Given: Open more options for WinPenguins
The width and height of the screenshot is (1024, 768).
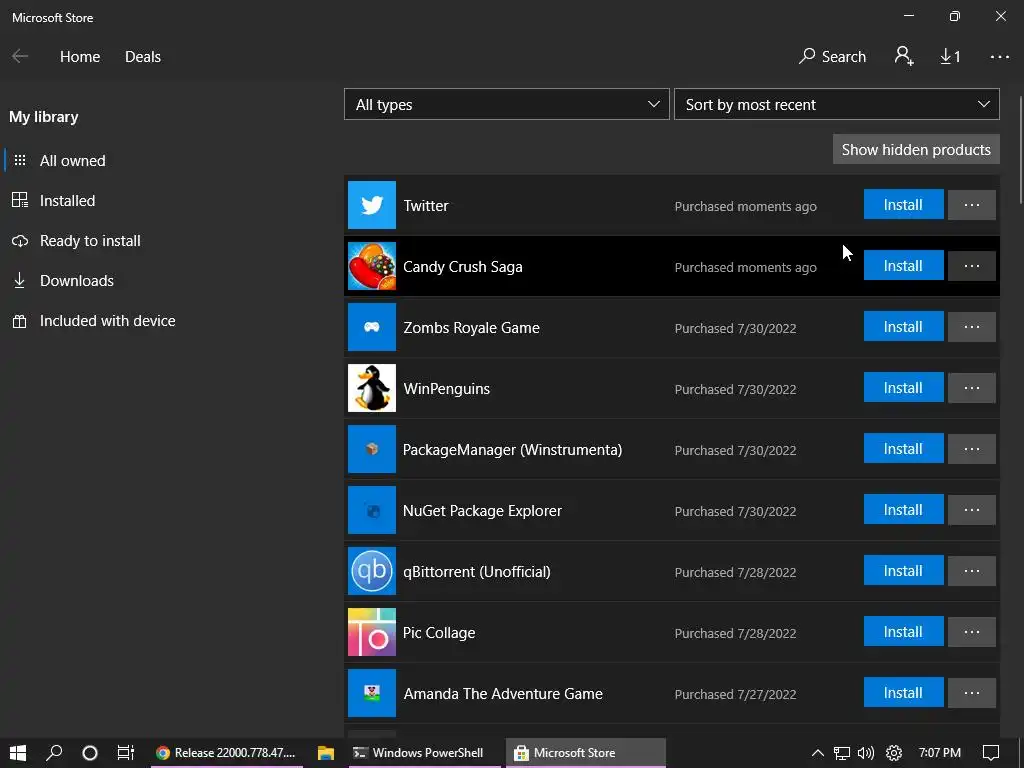Looking at the screenshot, I should 972,388.
